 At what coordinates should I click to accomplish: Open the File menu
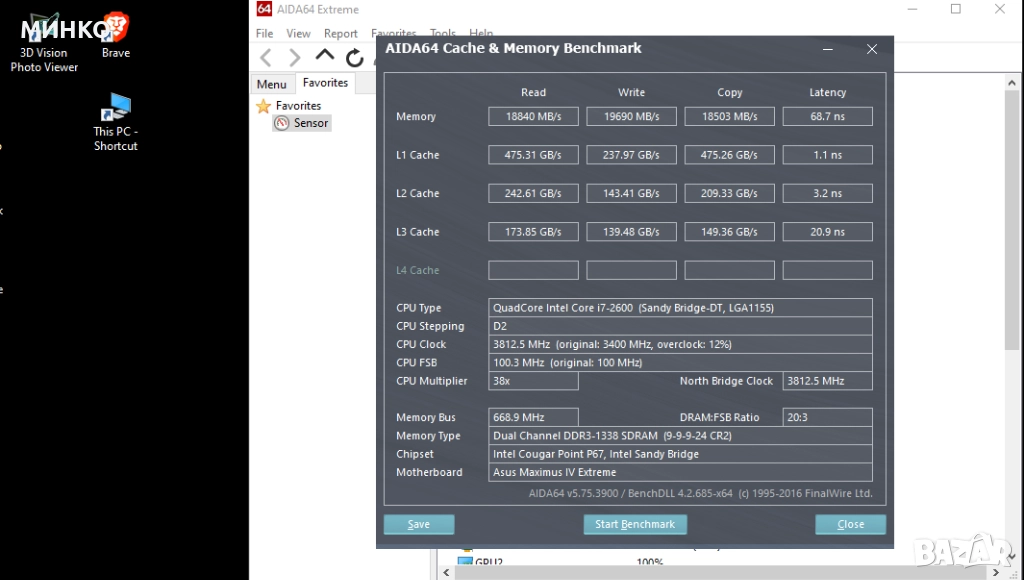pos(264,33)
